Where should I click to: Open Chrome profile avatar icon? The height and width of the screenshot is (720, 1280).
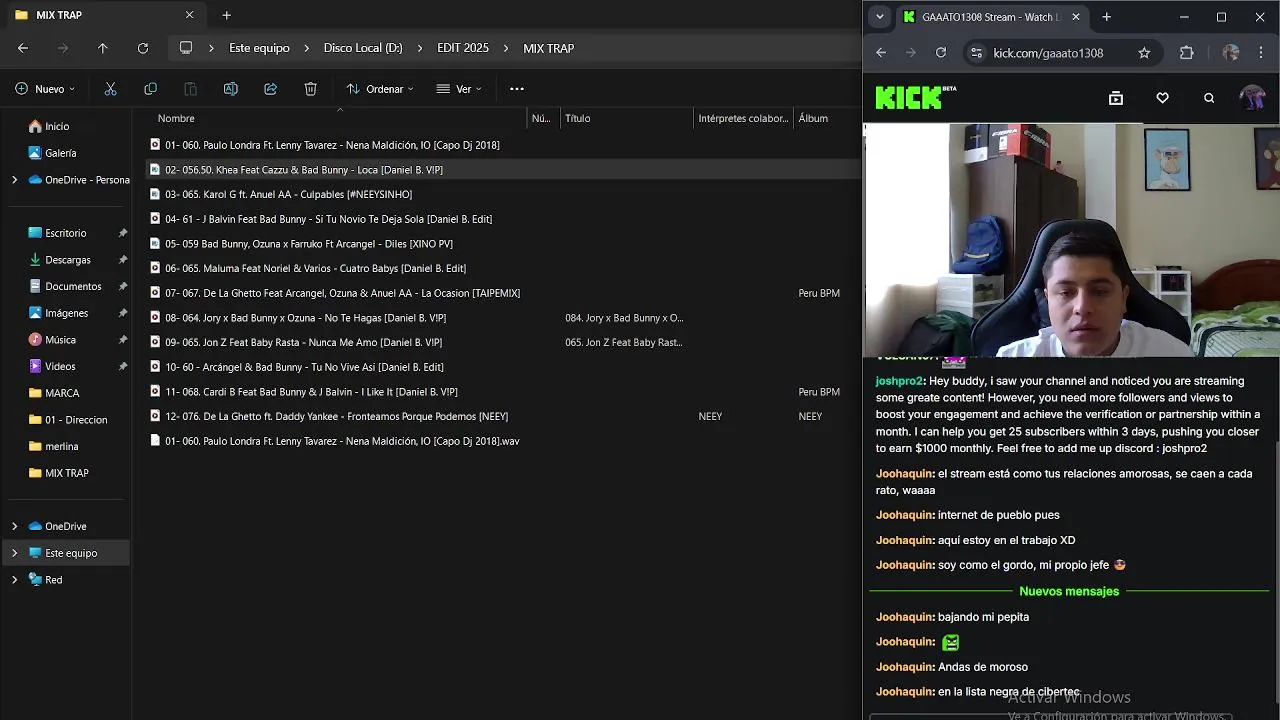(1231, 53)
